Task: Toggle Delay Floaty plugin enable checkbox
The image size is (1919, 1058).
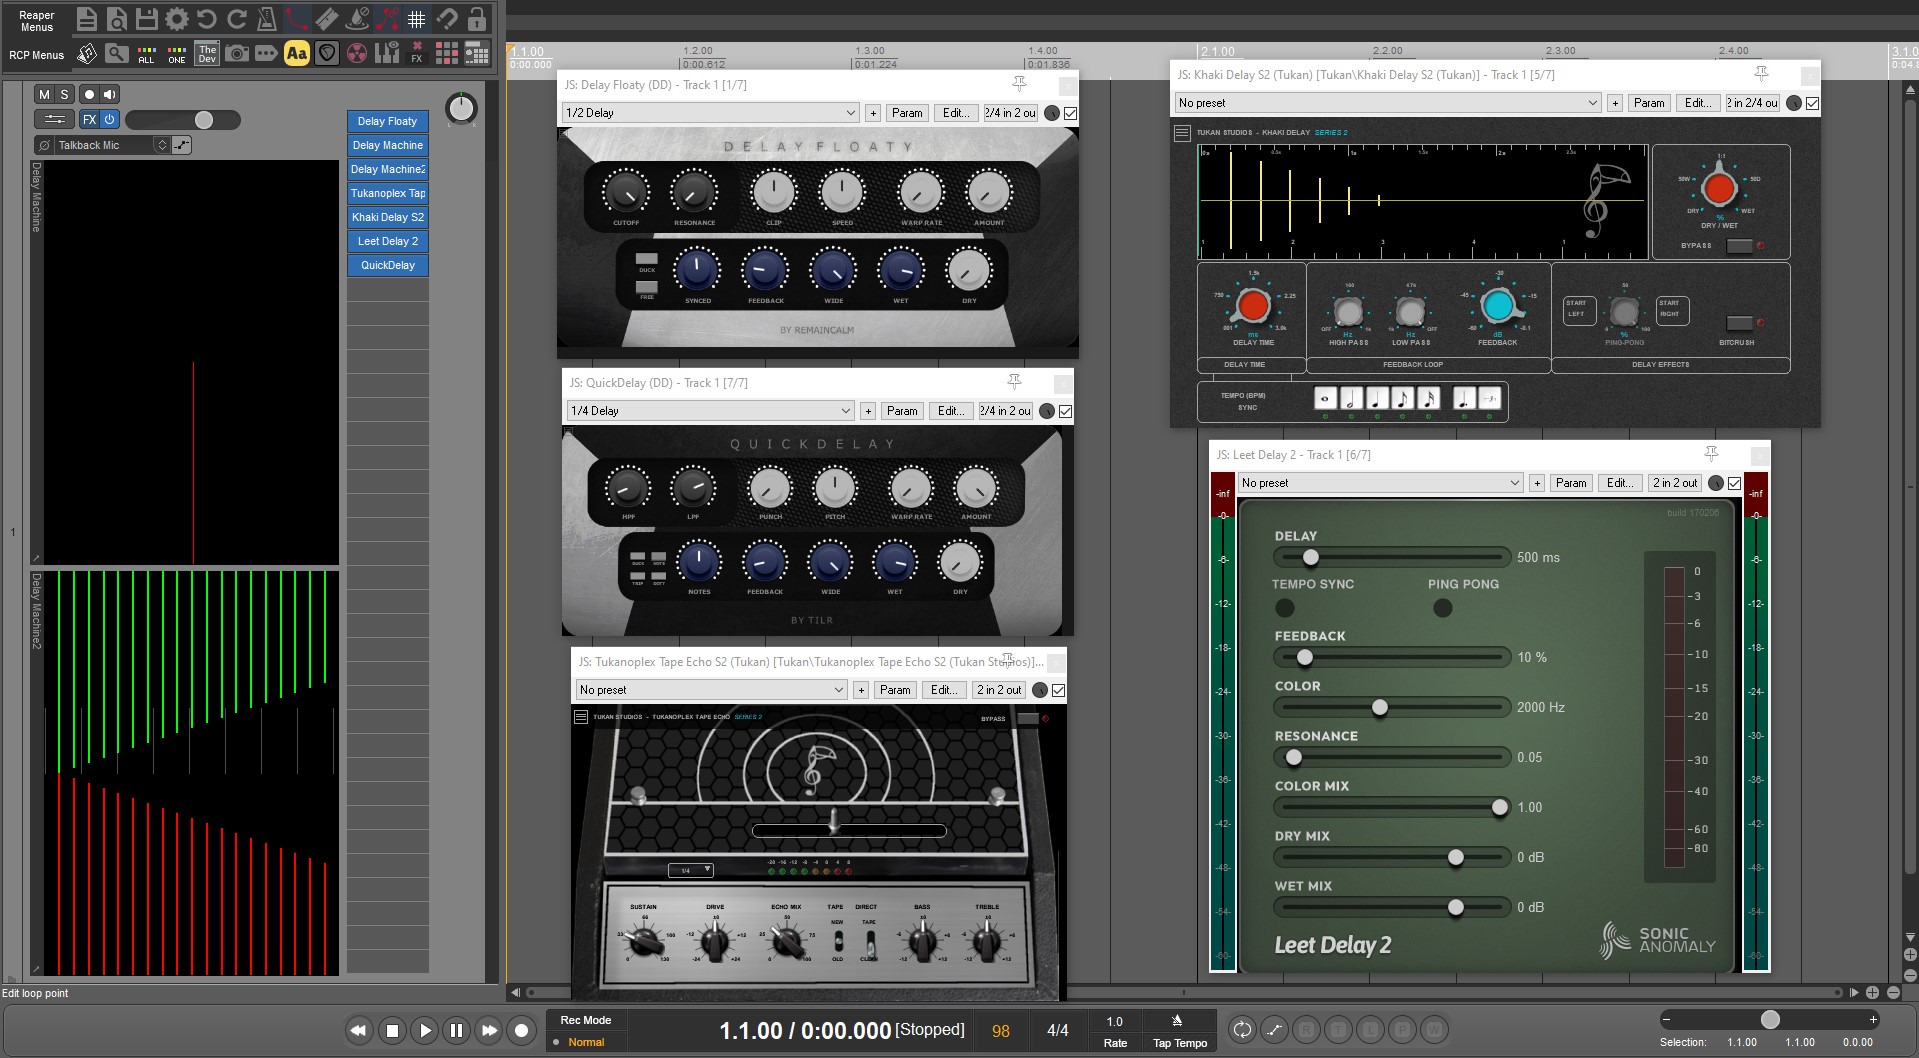Action: [x=1071, y=113]
